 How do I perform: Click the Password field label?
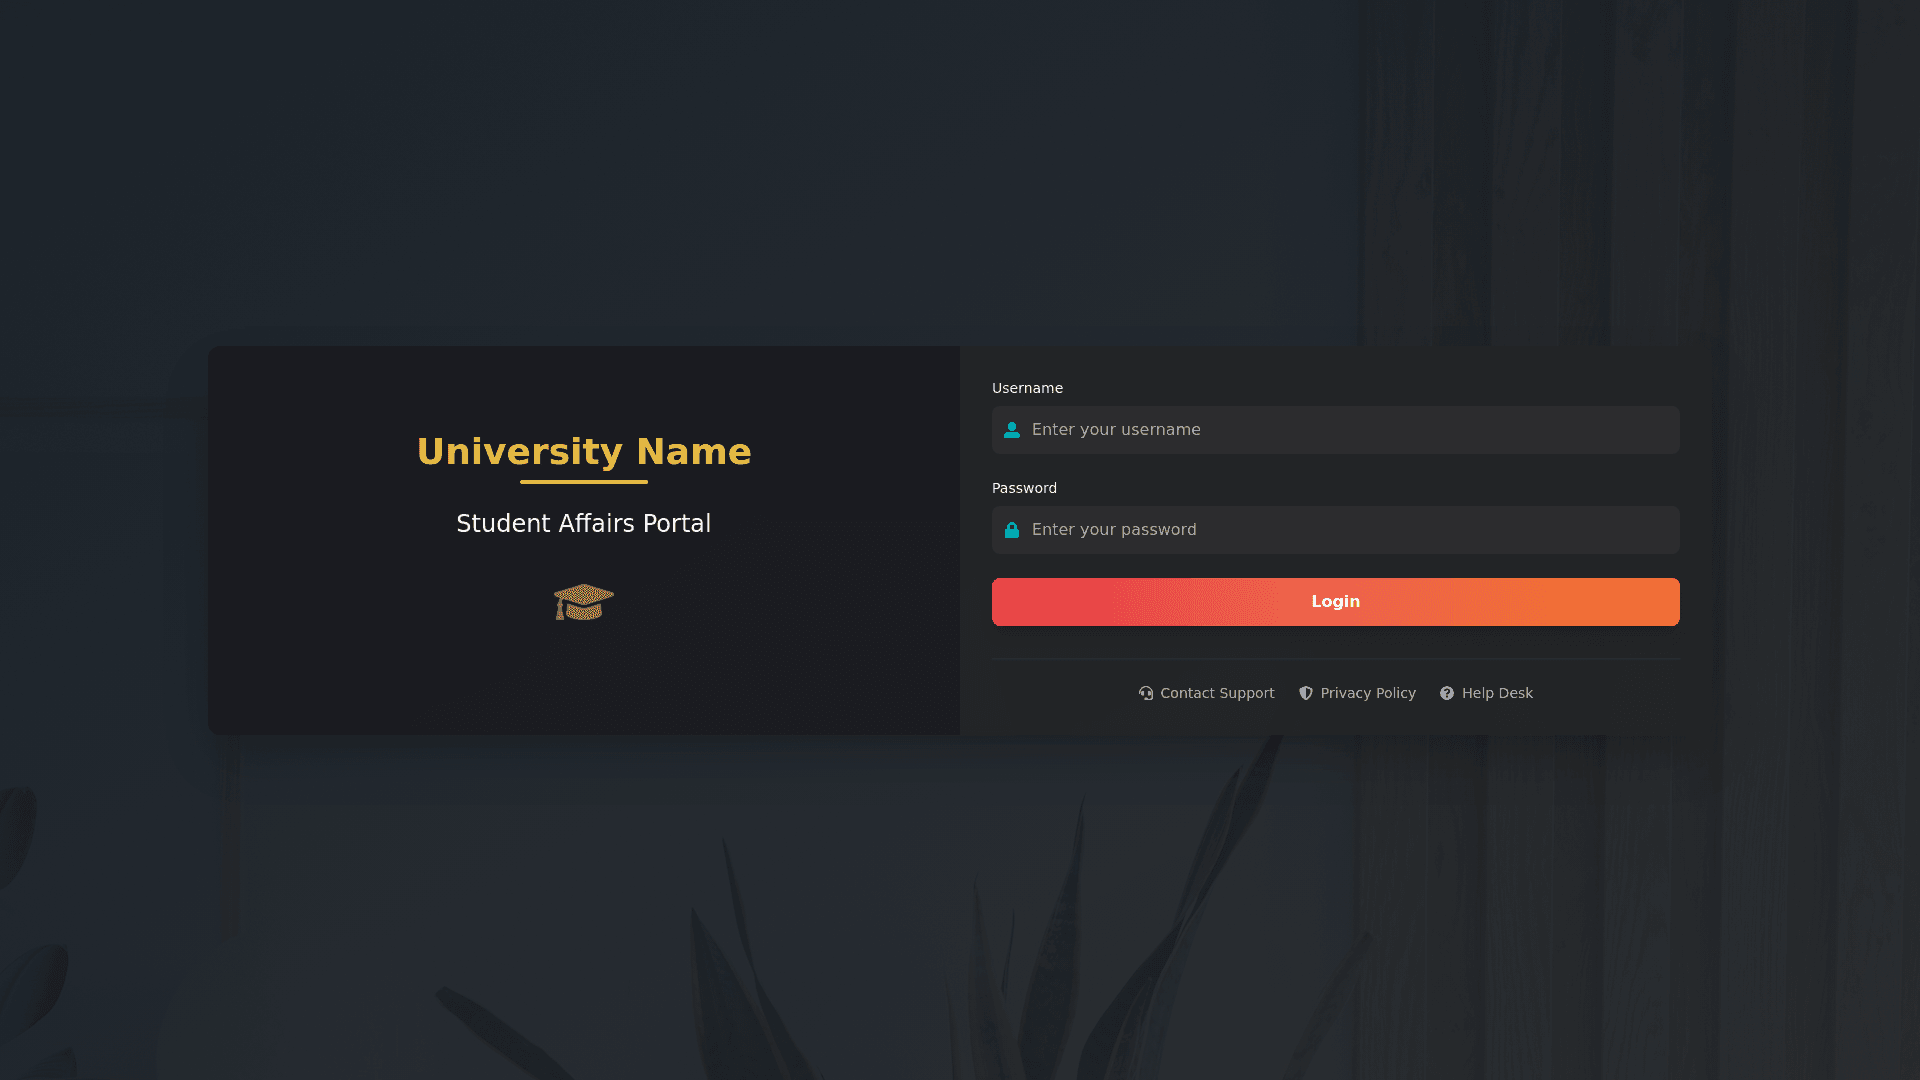click(1024, 488)
